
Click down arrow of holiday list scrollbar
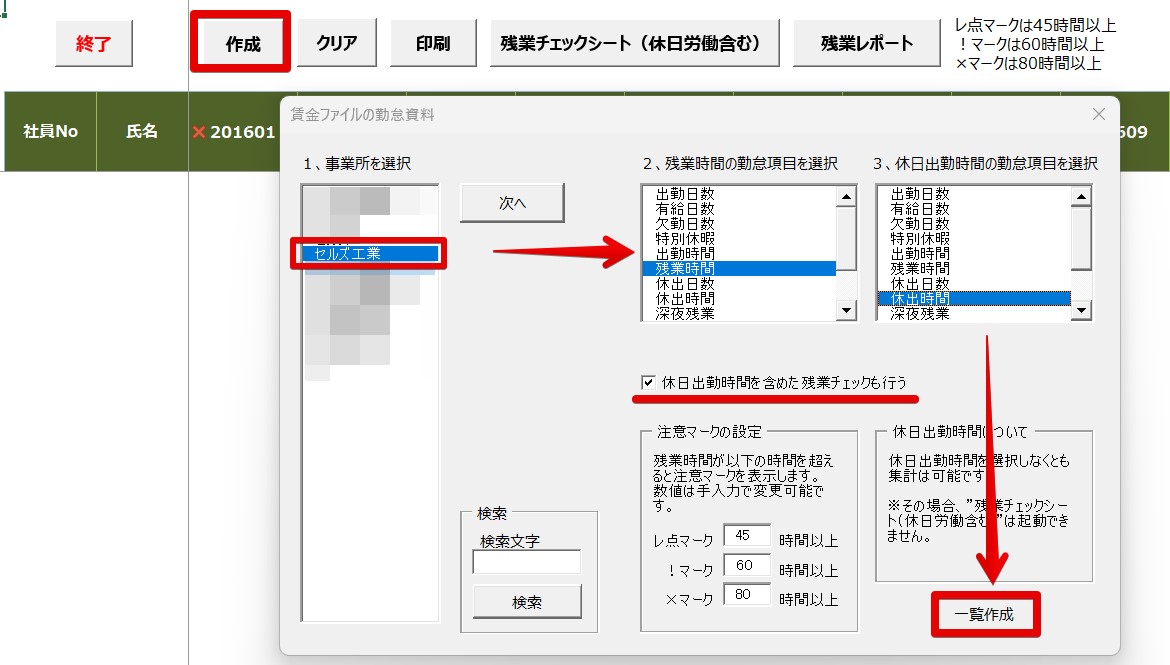coord(1081,310)
